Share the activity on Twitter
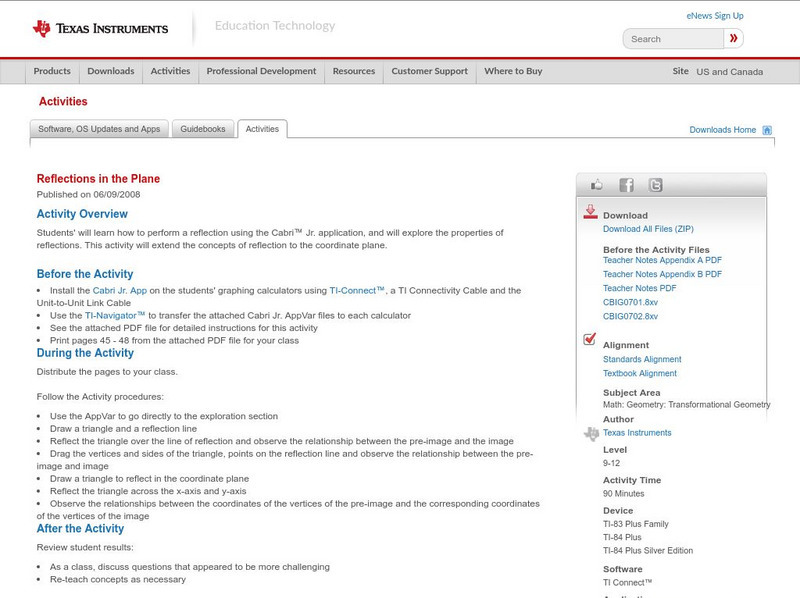The image size is (800, 598). click(655, 185)
